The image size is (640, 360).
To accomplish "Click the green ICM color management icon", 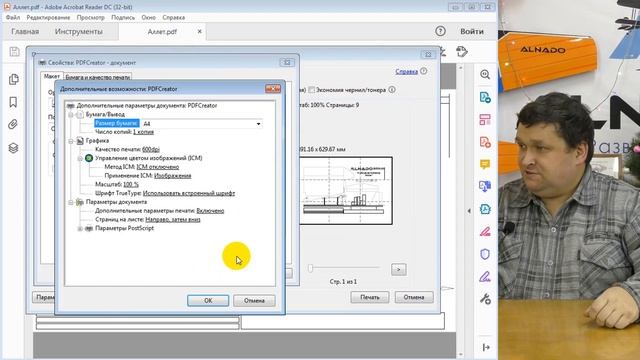I will 89,158.
